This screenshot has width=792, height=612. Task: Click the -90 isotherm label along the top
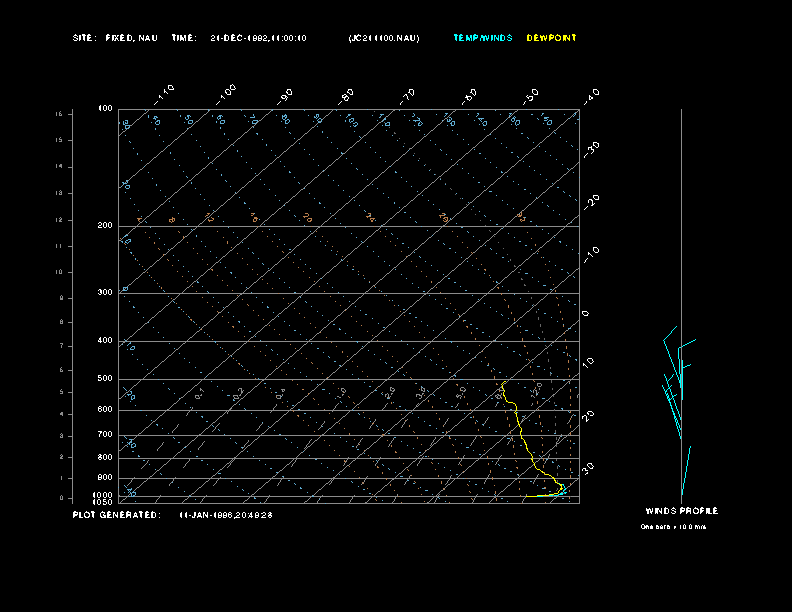(x=285, y=96)
